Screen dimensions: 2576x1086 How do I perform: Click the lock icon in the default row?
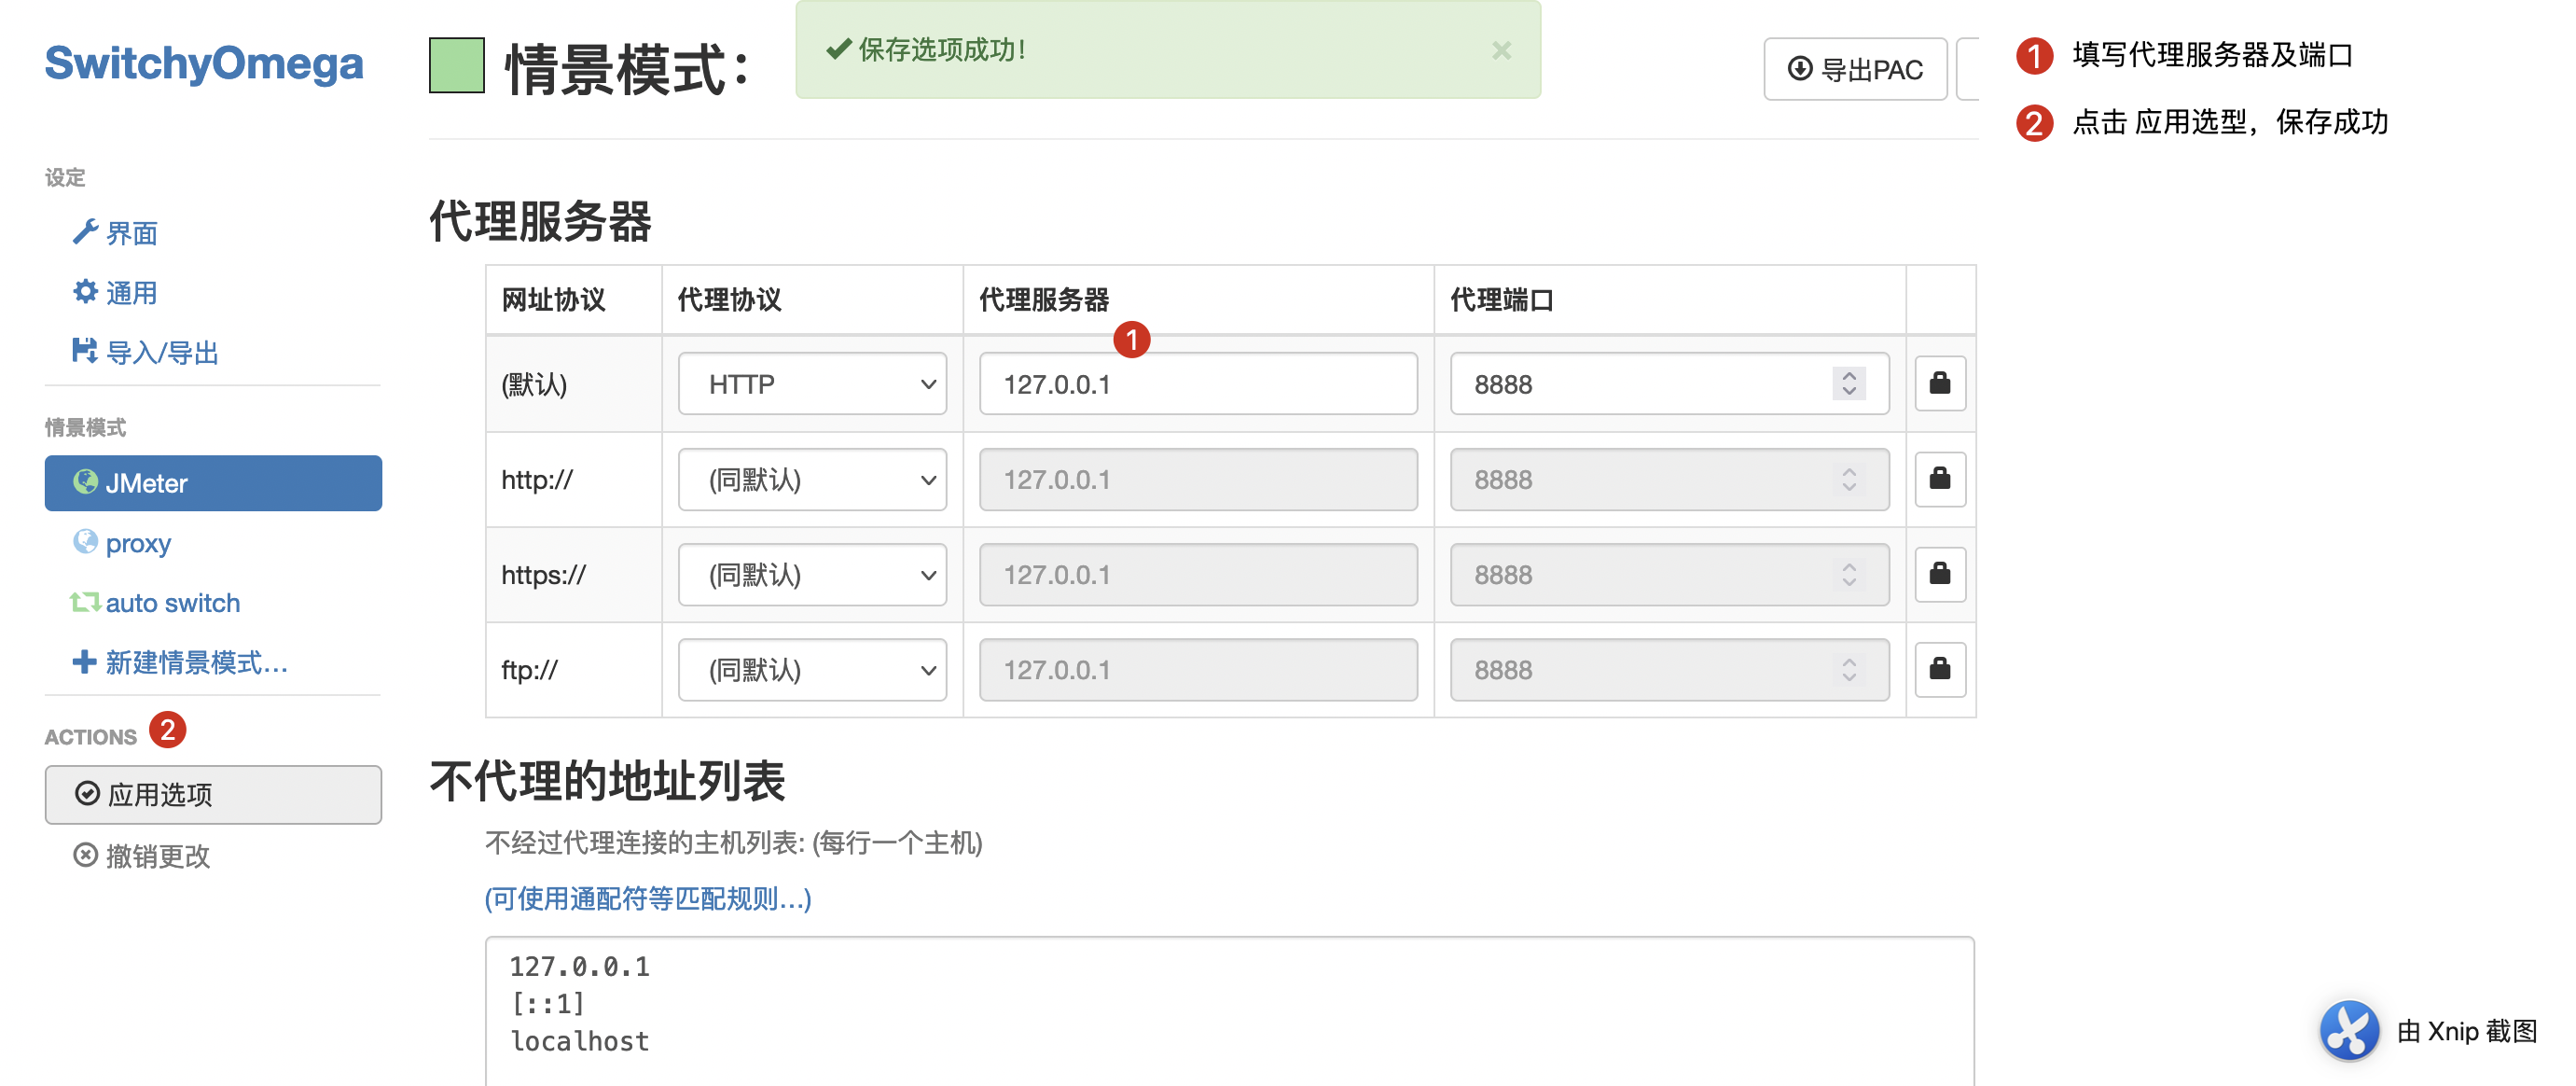coord(1939,383)
